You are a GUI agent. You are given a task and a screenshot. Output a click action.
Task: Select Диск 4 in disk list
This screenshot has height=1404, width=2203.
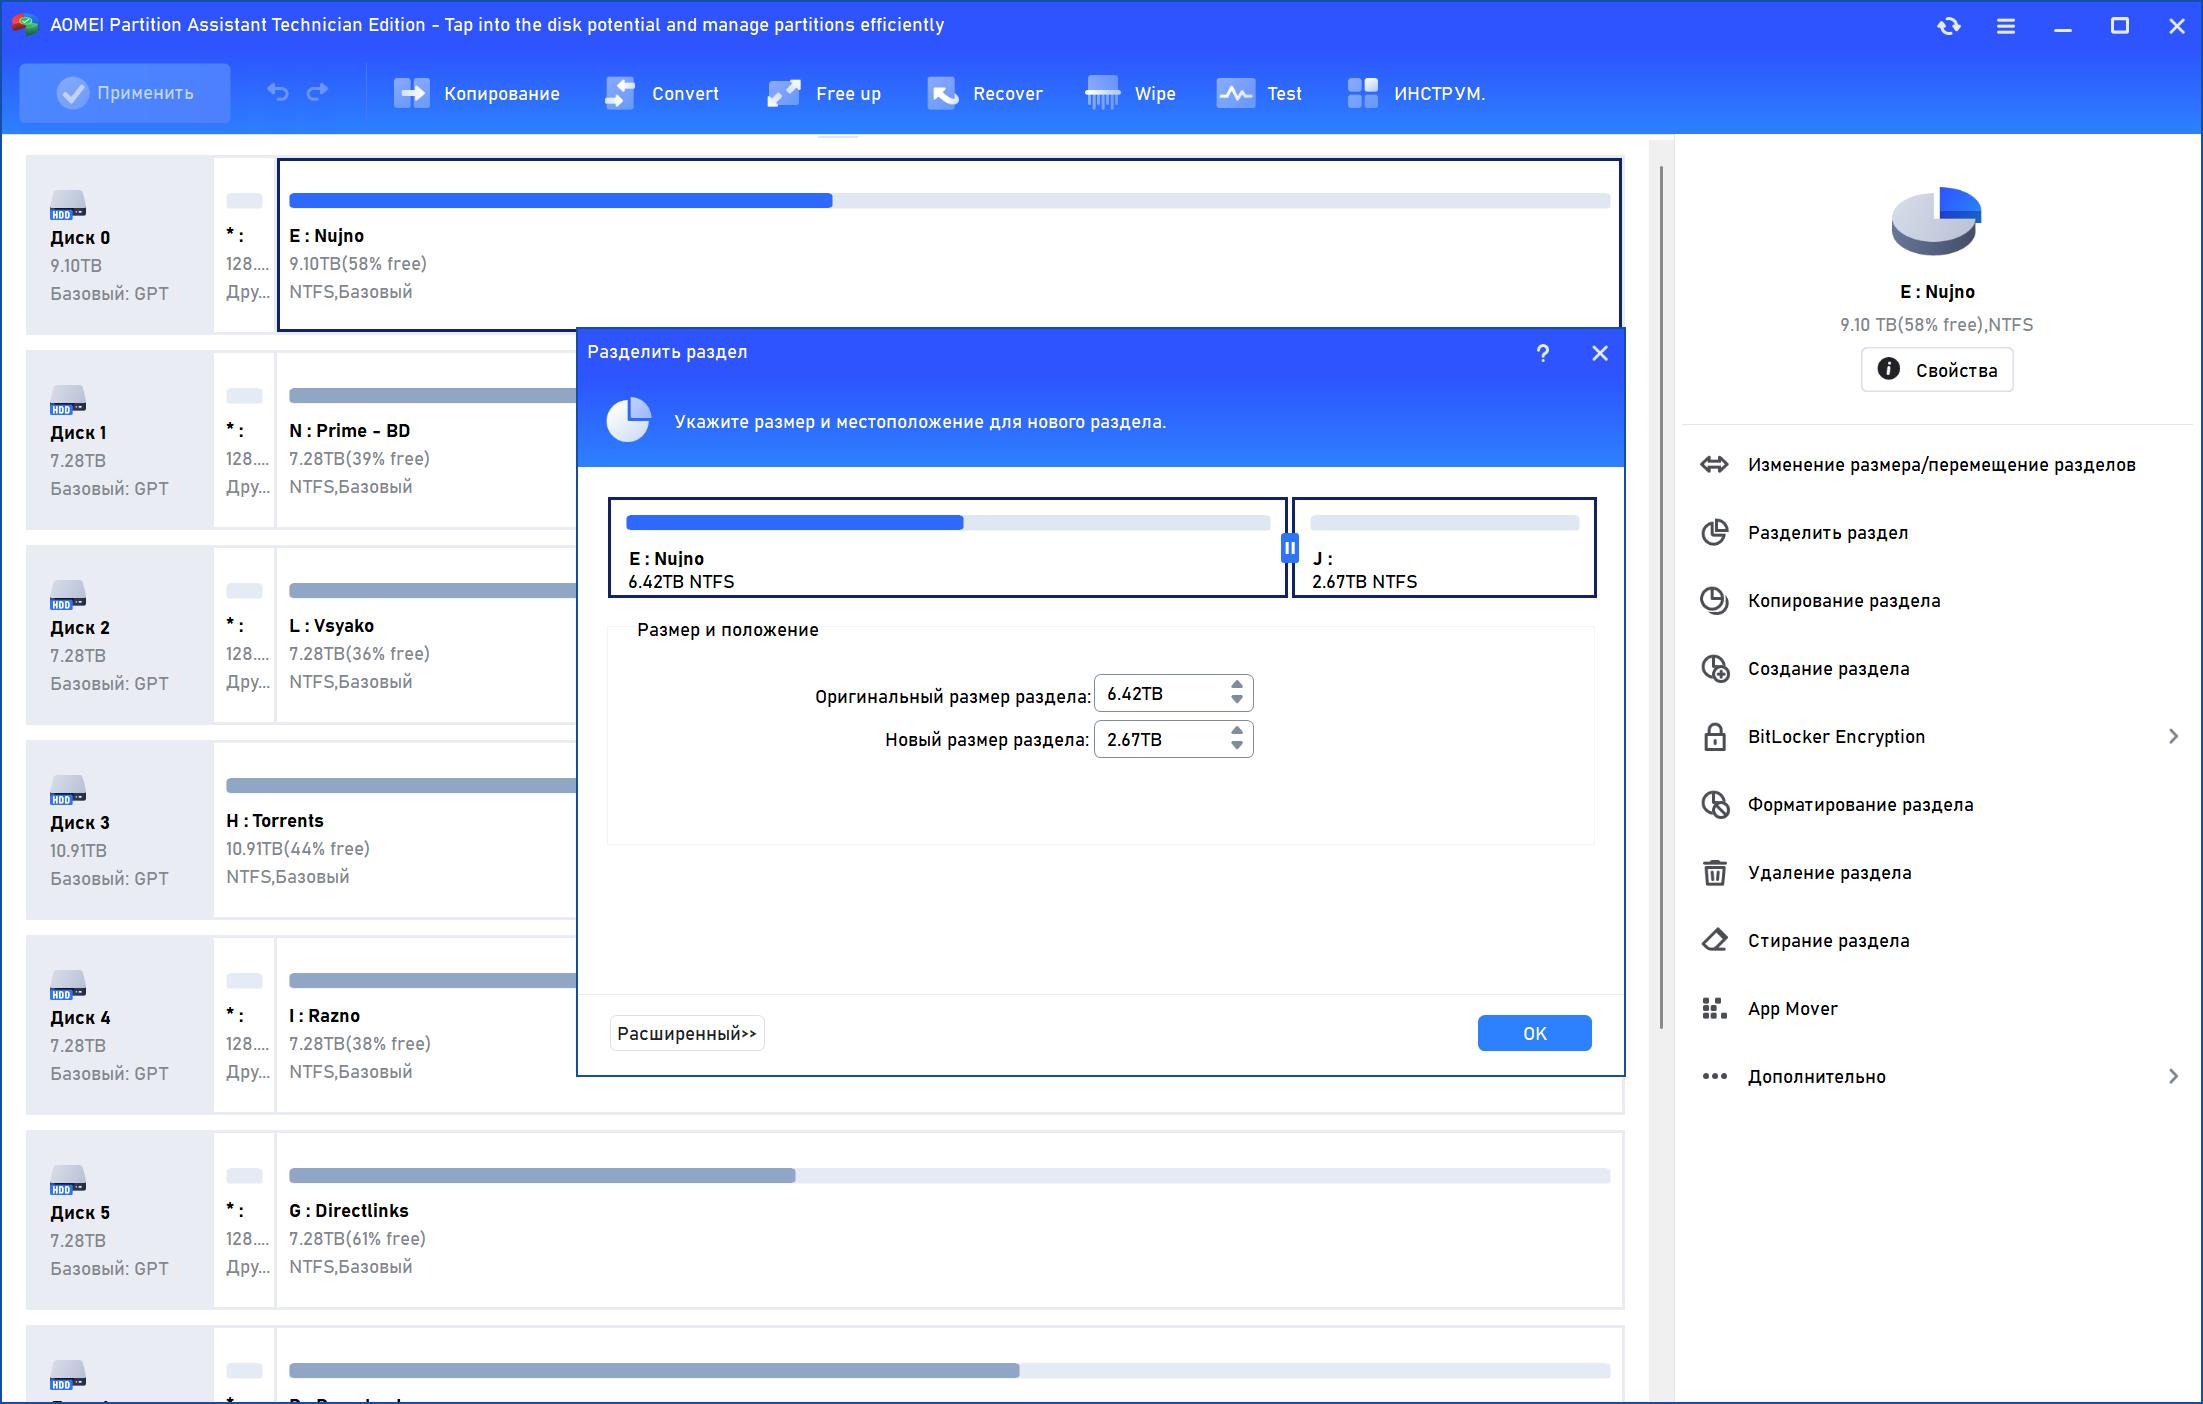point(119,1025)
